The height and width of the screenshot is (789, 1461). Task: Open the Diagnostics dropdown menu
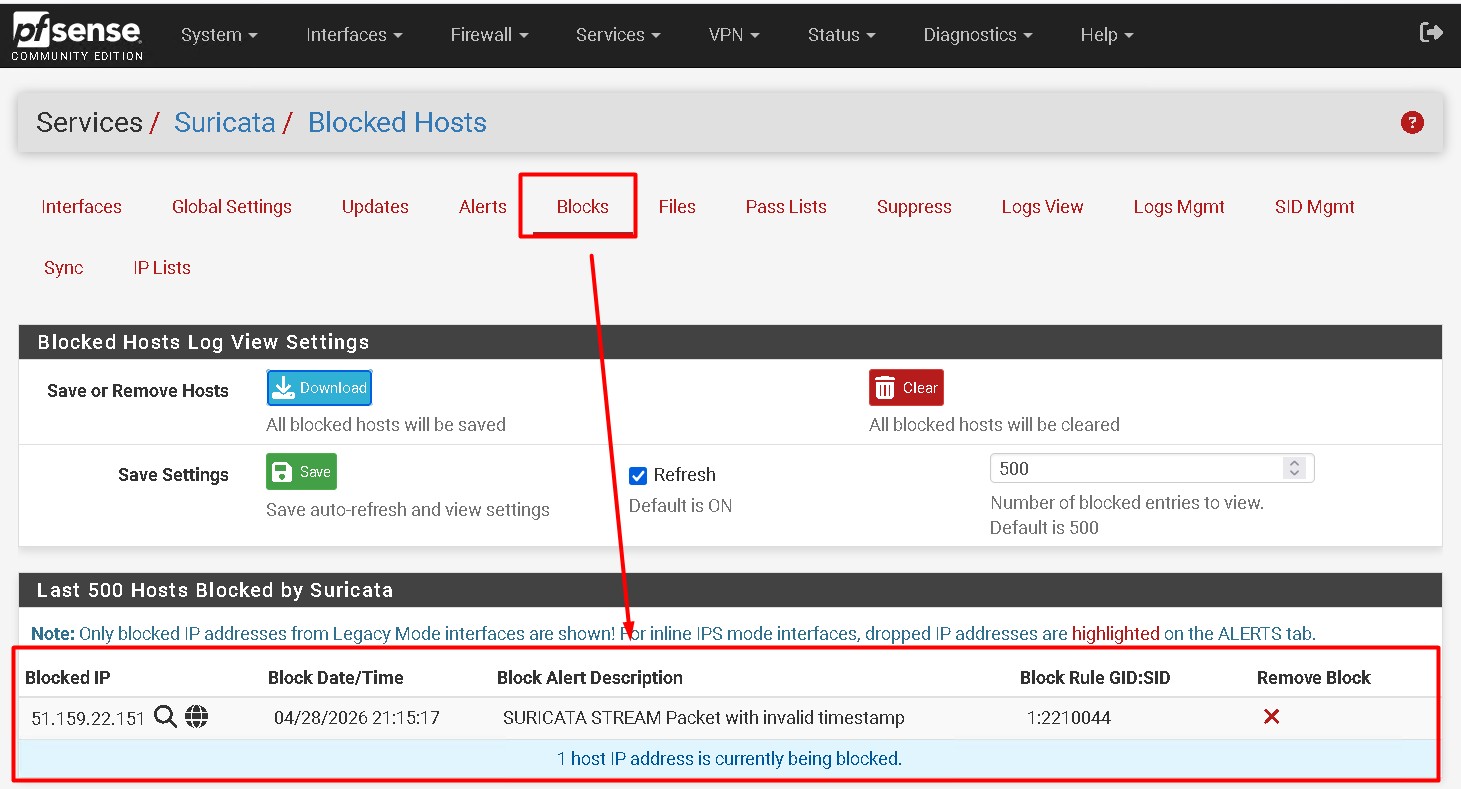point(976,34)
